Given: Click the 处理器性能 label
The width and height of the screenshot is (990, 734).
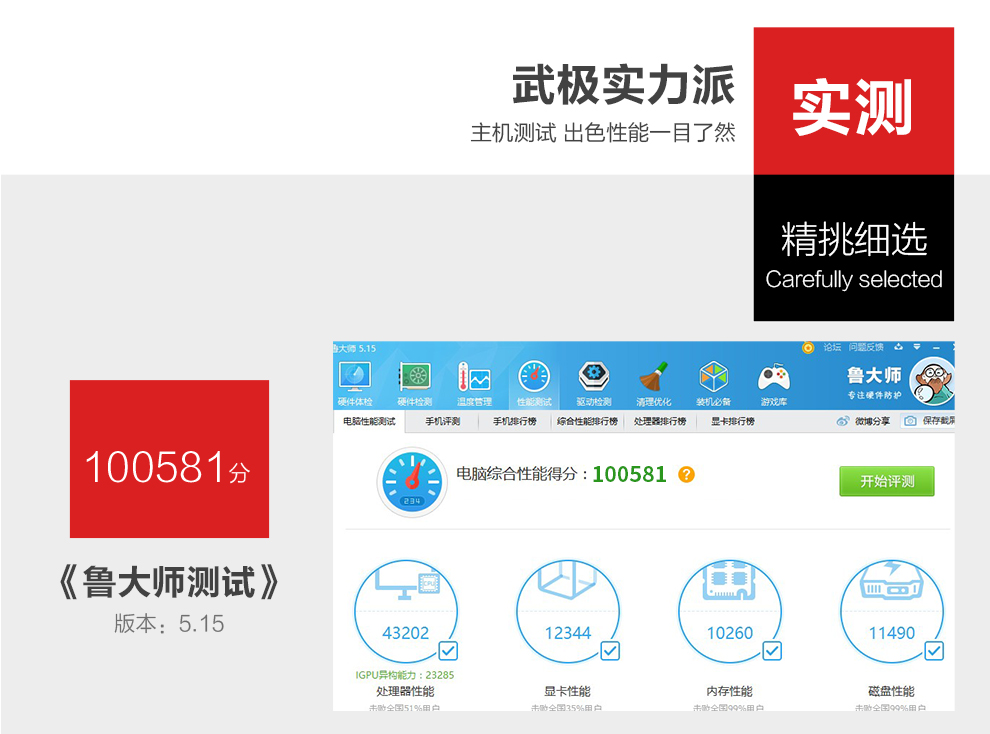Looking at the screenshot, I should [x=405, y=691].
